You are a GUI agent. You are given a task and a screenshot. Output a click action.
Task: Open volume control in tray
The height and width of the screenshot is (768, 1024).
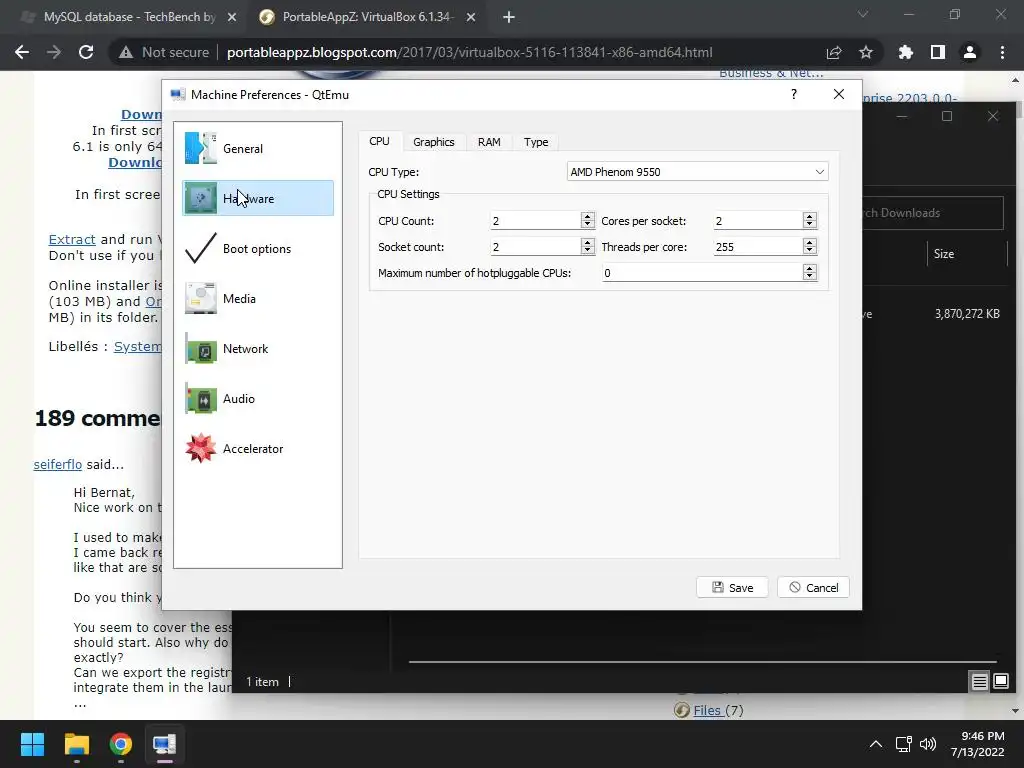pos(927,744)
